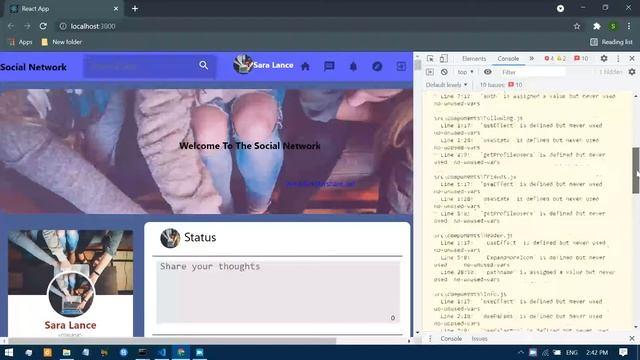Switch to Visual Studio Code in the taskbar
The width and height of the screenshot is (640, 360).
pos(162,352)
